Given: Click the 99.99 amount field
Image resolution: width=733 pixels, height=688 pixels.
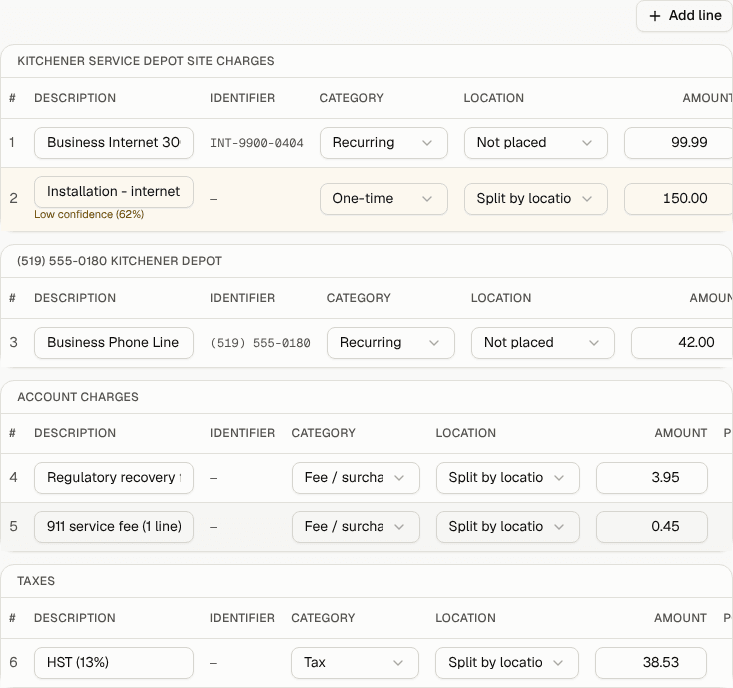Looking at the screenshot, I should click(x=678, y=143).
